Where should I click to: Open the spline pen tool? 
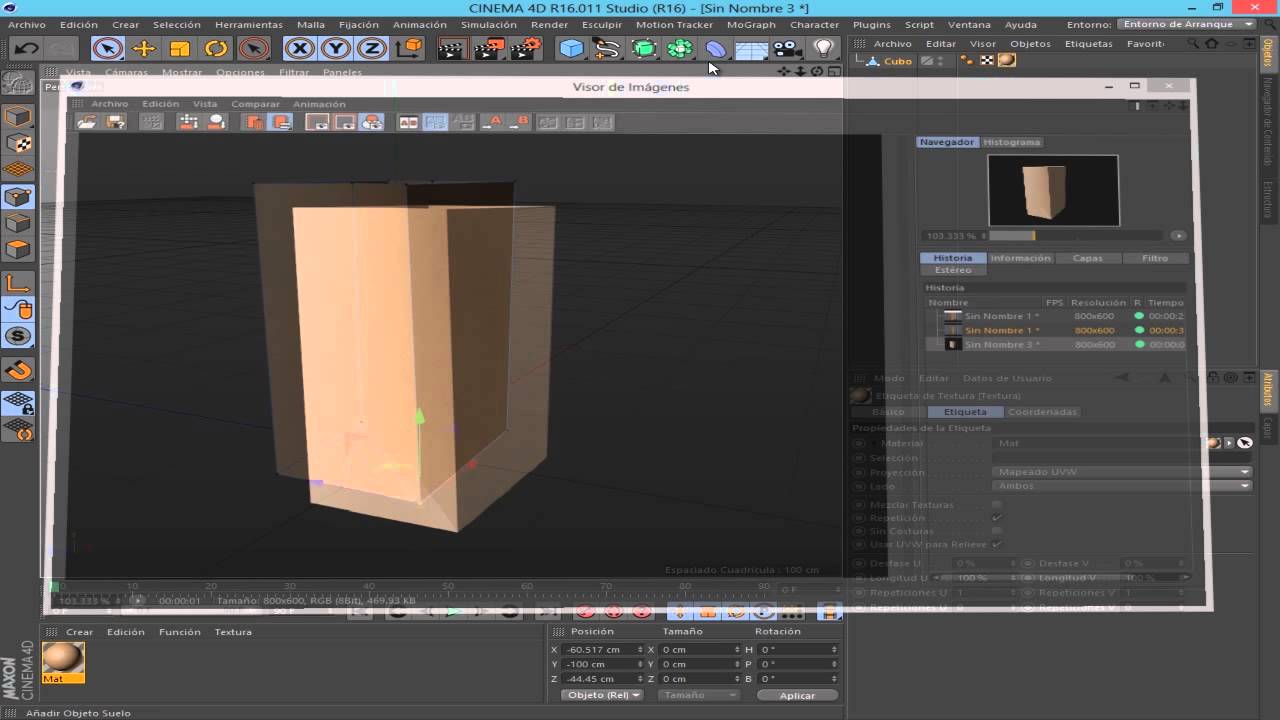click(607, 48)
